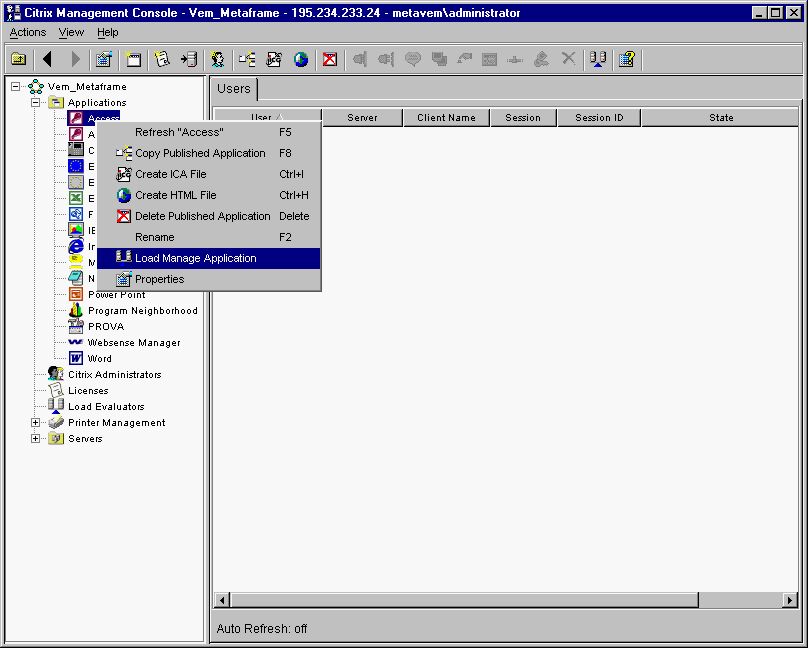Expand the Printer Management node
The width and height of the screenshot is (808, 648).
coord(36,422)
